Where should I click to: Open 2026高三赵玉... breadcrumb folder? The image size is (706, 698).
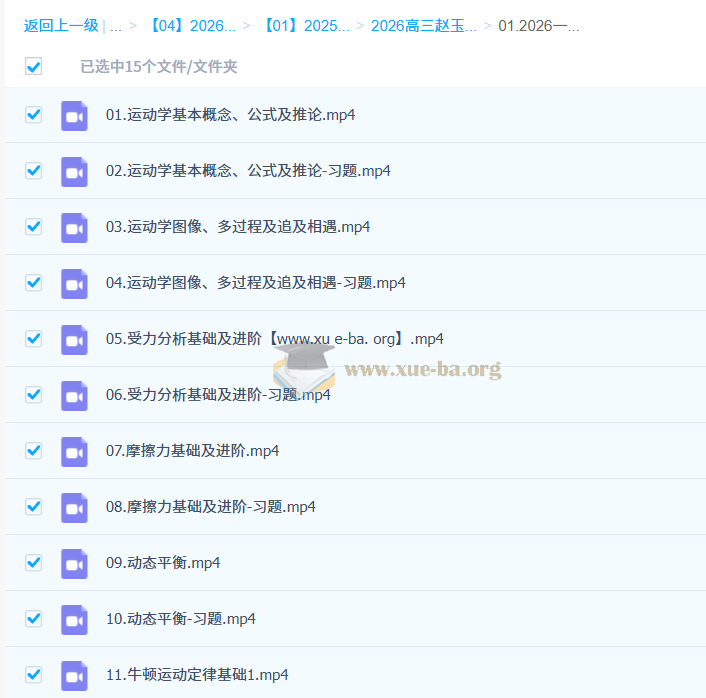(423, 26)
